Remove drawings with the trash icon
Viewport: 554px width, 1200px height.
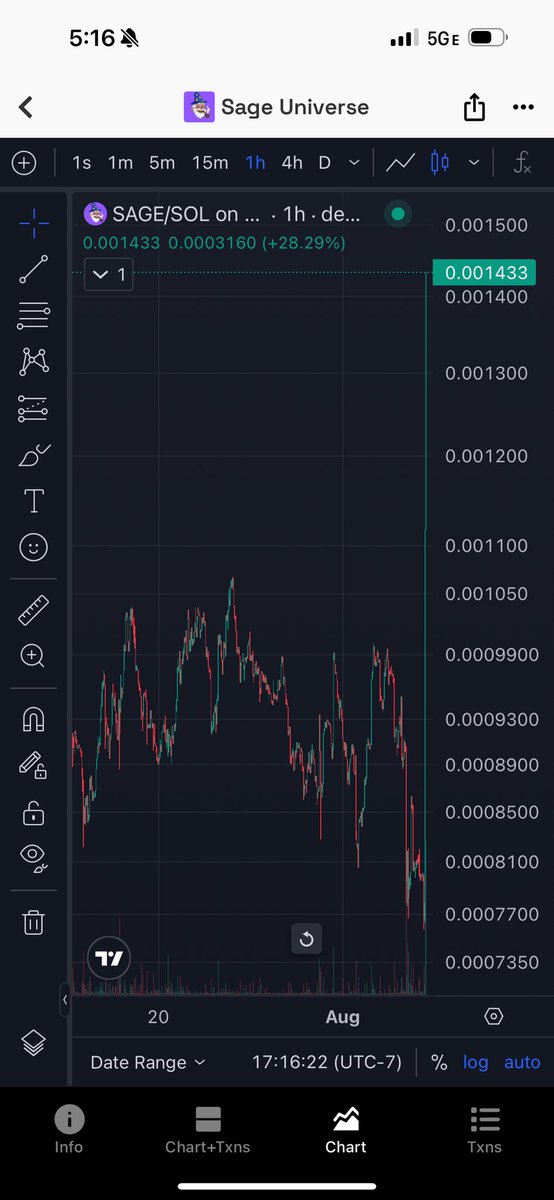coord(34,921)
